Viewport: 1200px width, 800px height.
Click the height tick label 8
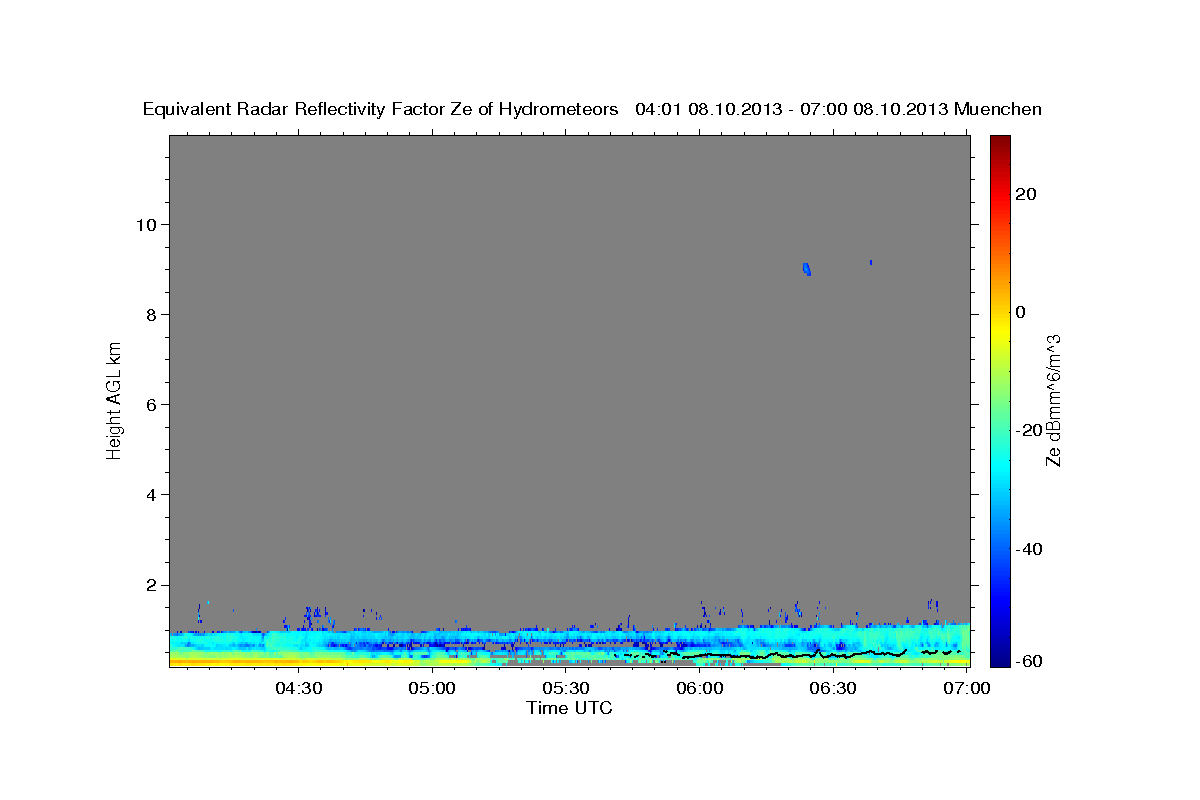pyautogui.click(x=152, y=314)
